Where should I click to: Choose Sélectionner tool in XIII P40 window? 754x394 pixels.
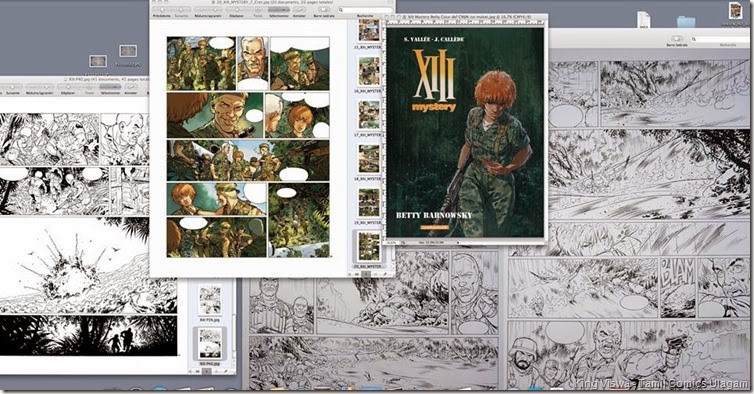110,88
